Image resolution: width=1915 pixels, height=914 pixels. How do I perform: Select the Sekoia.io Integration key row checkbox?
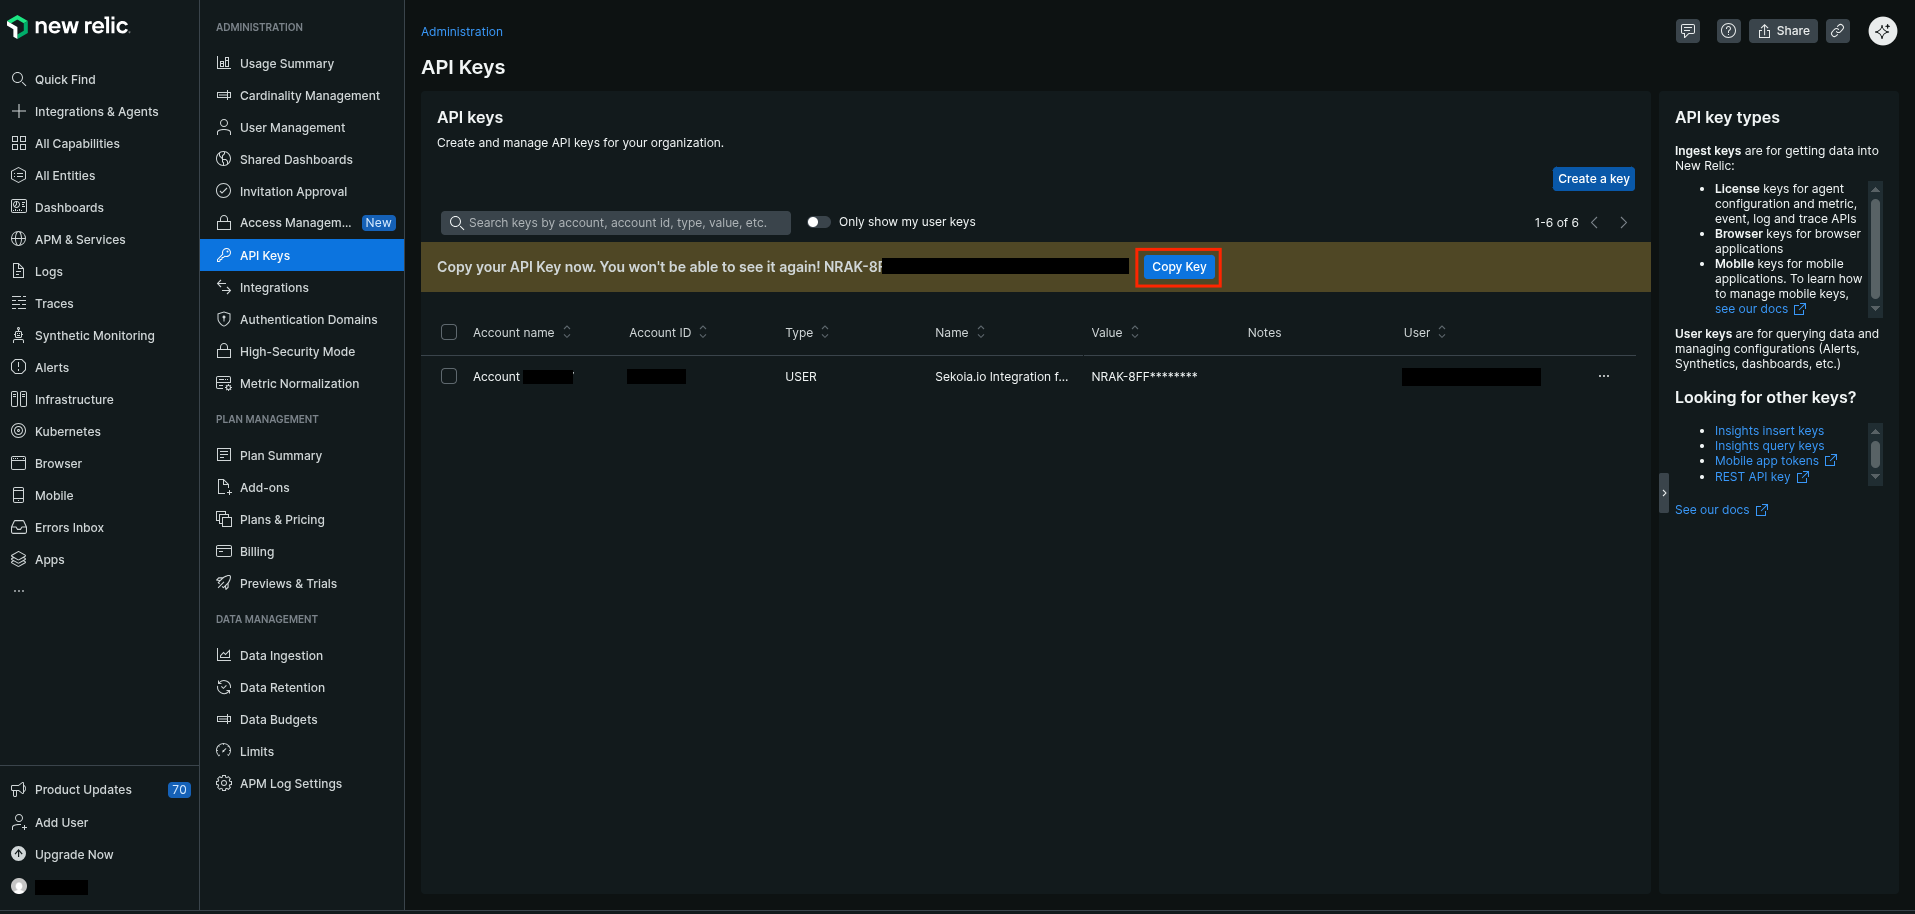[449, 377]
